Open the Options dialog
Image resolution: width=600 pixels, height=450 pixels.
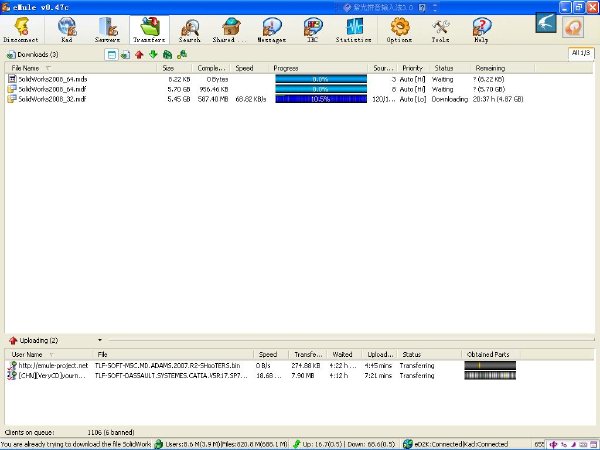point(399,30)
